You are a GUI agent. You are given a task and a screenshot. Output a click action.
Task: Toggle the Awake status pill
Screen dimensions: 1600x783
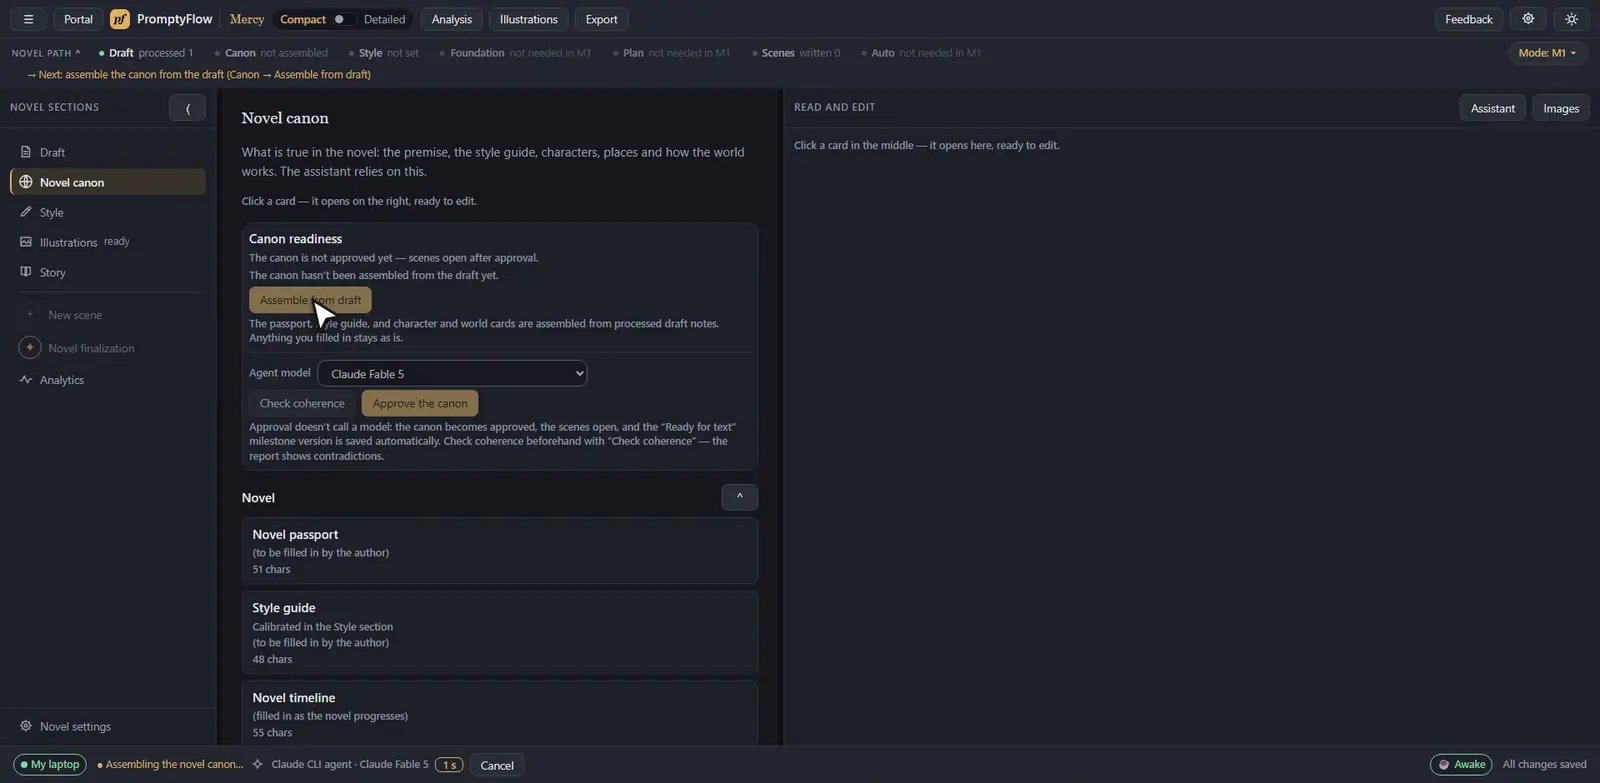[1461, 764]
